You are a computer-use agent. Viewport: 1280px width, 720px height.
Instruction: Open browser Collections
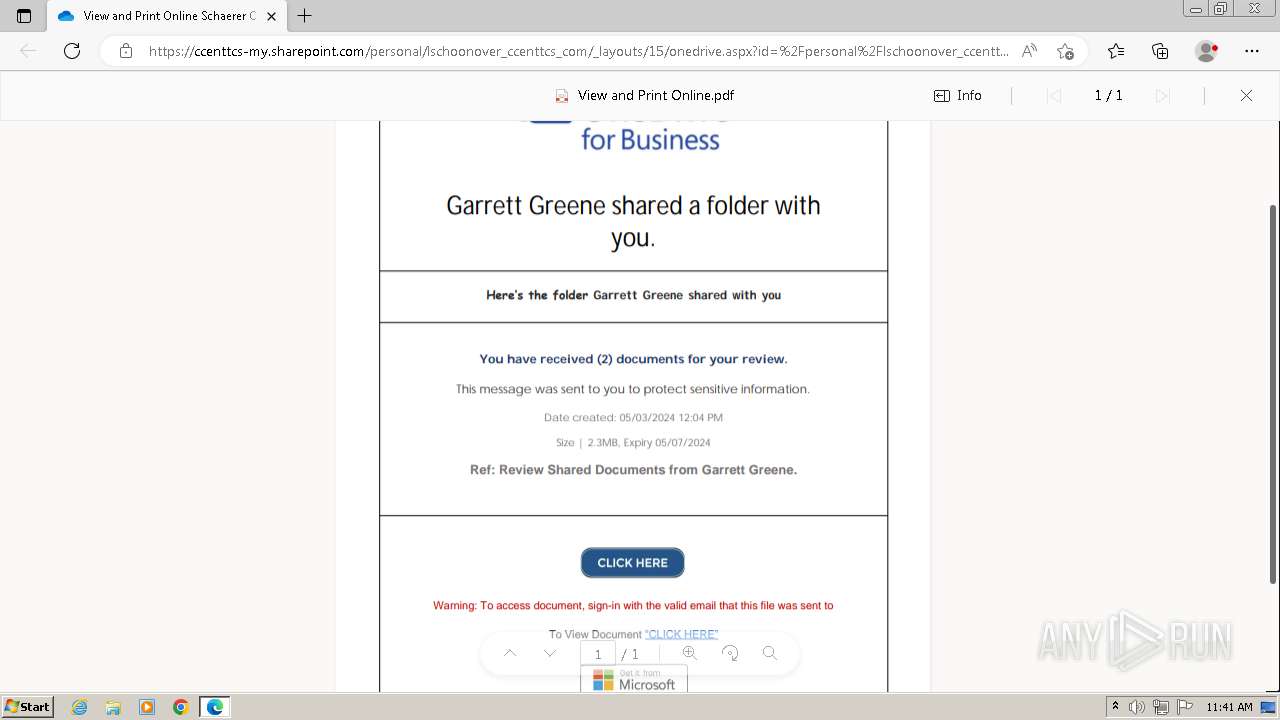pyautogui.click(x=1160, y=51)
